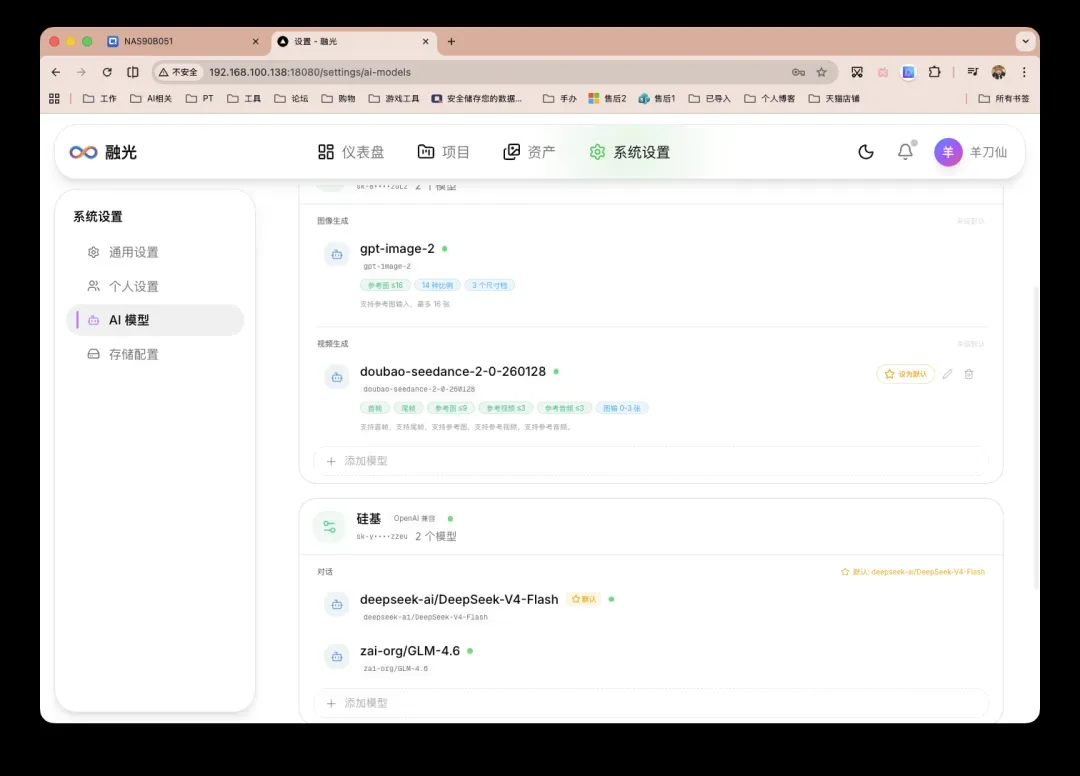Open the 融光 logo home link
This screenshot has width=1080, height=776.
(103, 152)
